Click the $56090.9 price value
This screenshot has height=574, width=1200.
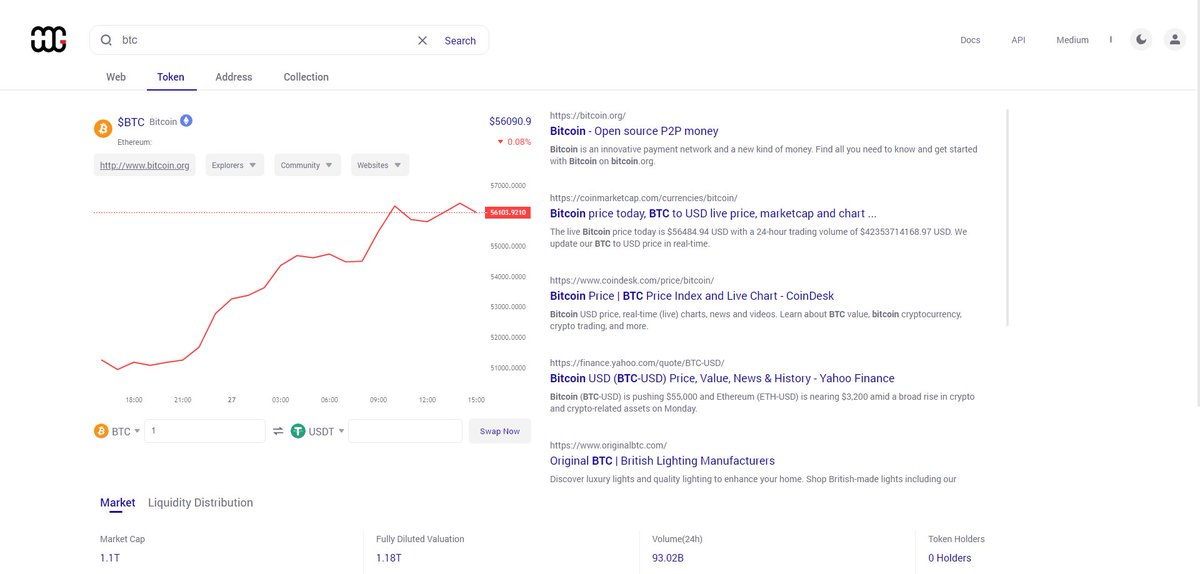pos(510,121)
